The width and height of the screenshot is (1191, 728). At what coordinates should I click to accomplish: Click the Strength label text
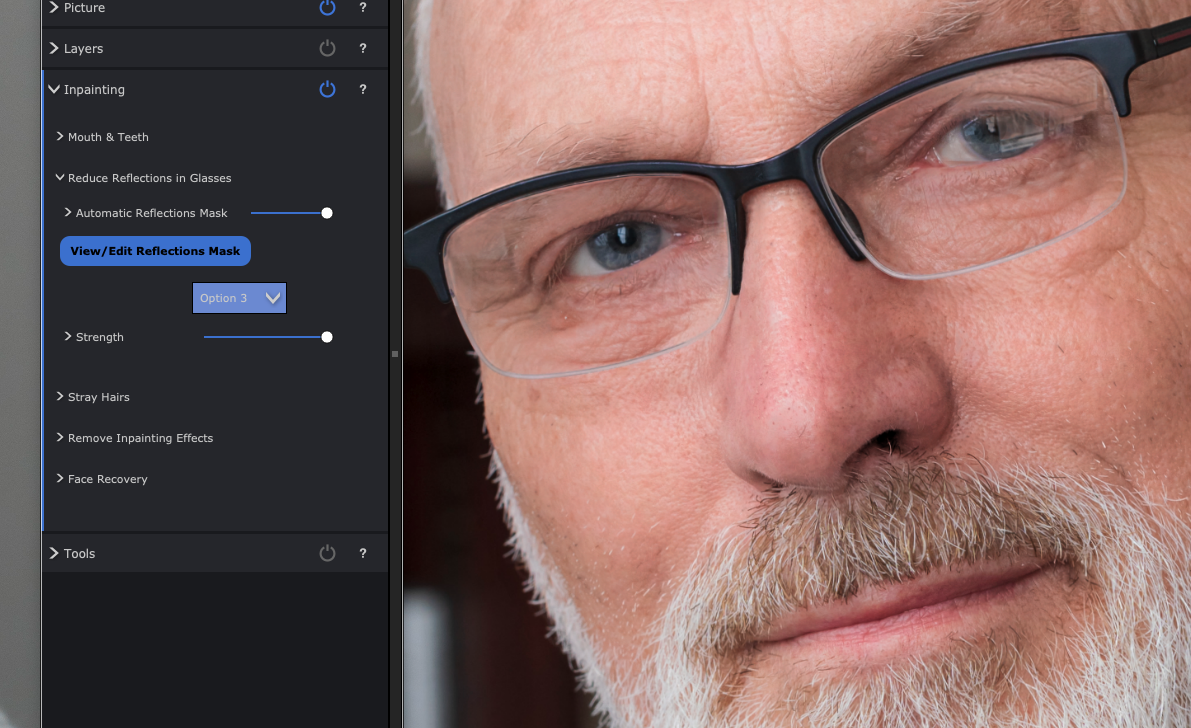click(100, 337)
